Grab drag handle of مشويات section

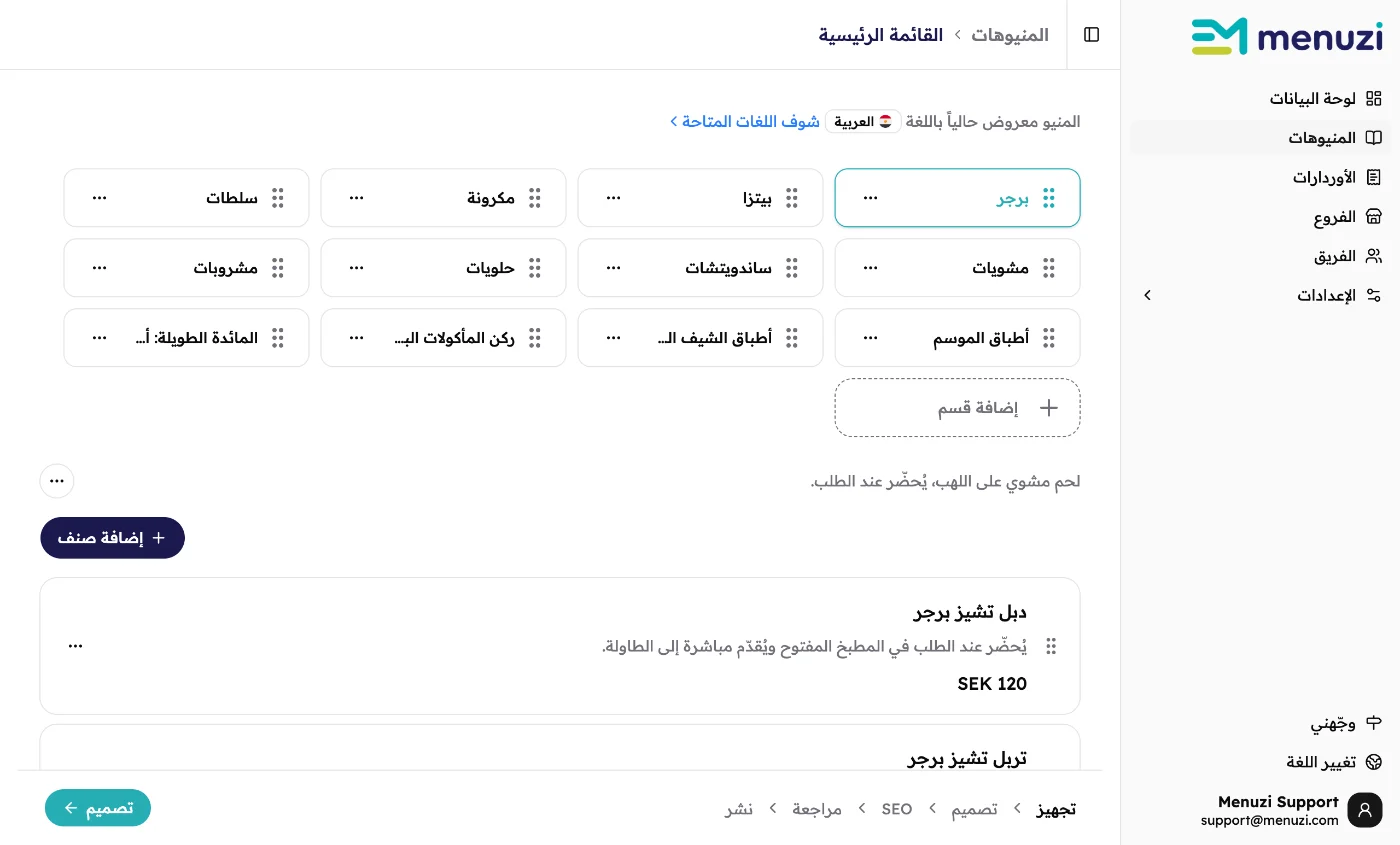(x=1049, y=268)
